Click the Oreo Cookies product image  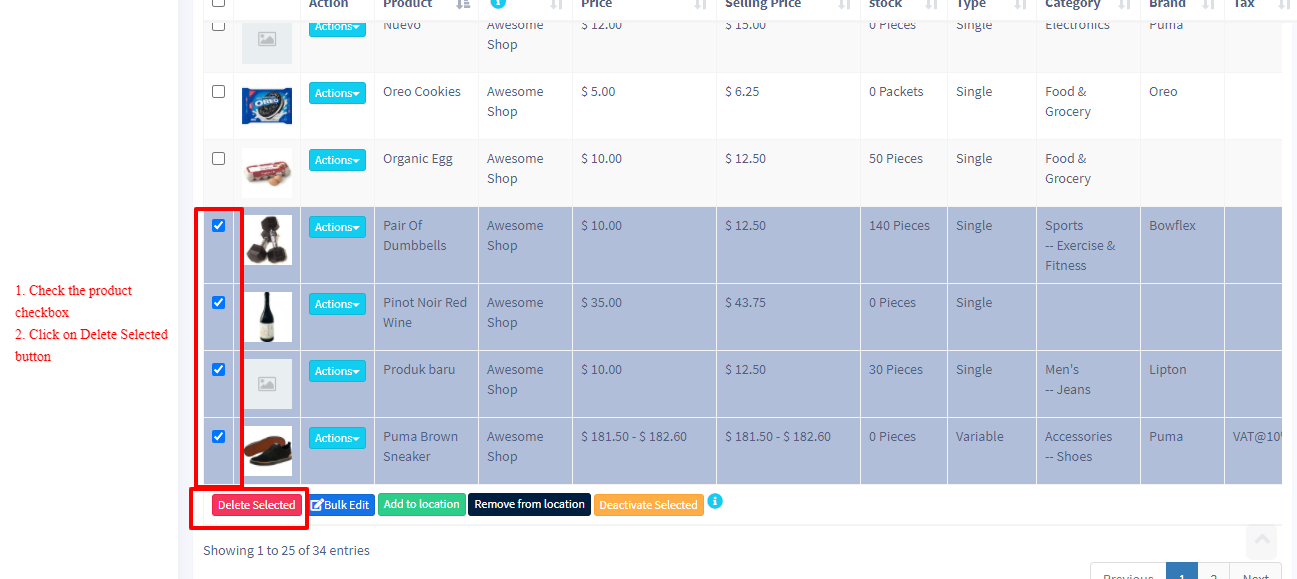[267, 105]
